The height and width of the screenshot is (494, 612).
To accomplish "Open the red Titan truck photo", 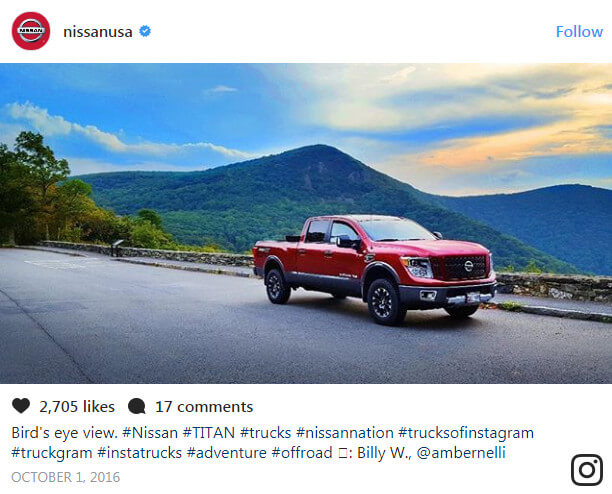I will click(x=374, y=266).
